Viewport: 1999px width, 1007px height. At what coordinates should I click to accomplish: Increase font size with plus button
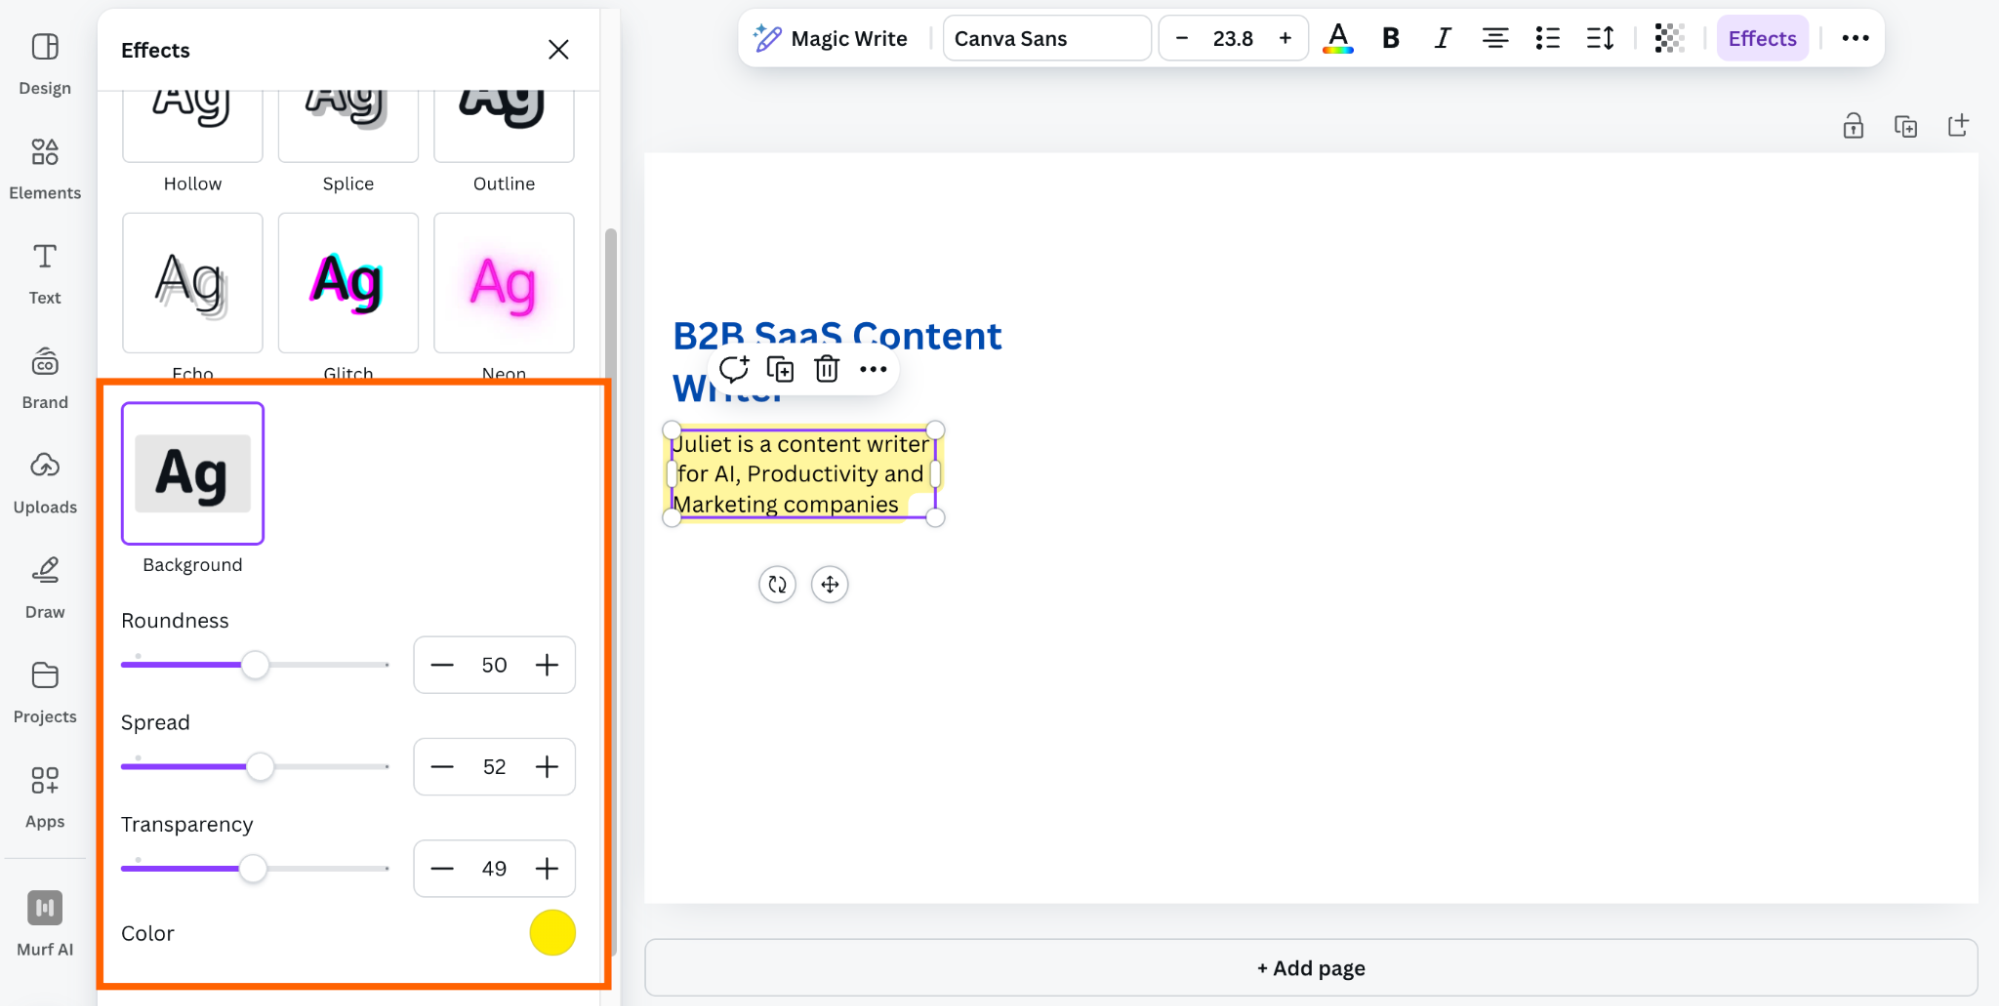(x=1285, y=39)
